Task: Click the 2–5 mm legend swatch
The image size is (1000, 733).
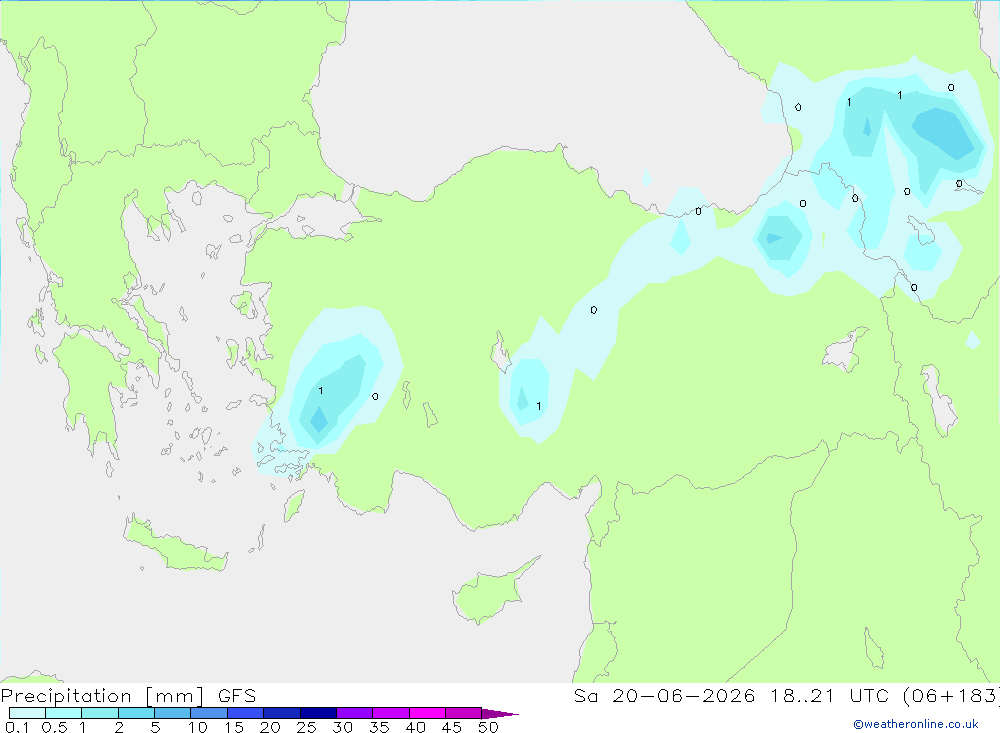Action: coord(136,713)
